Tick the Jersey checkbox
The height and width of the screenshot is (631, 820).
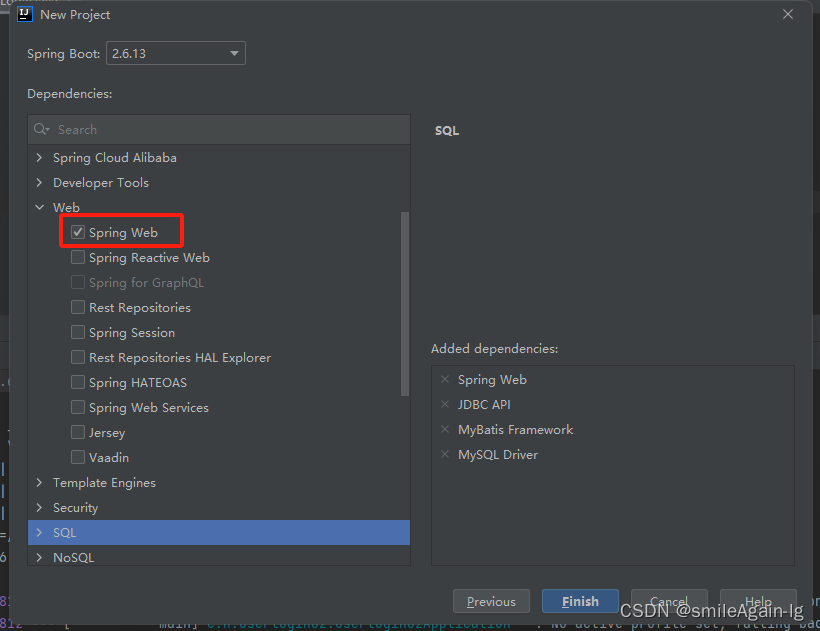pyautogui.click(x=78, y=432)
